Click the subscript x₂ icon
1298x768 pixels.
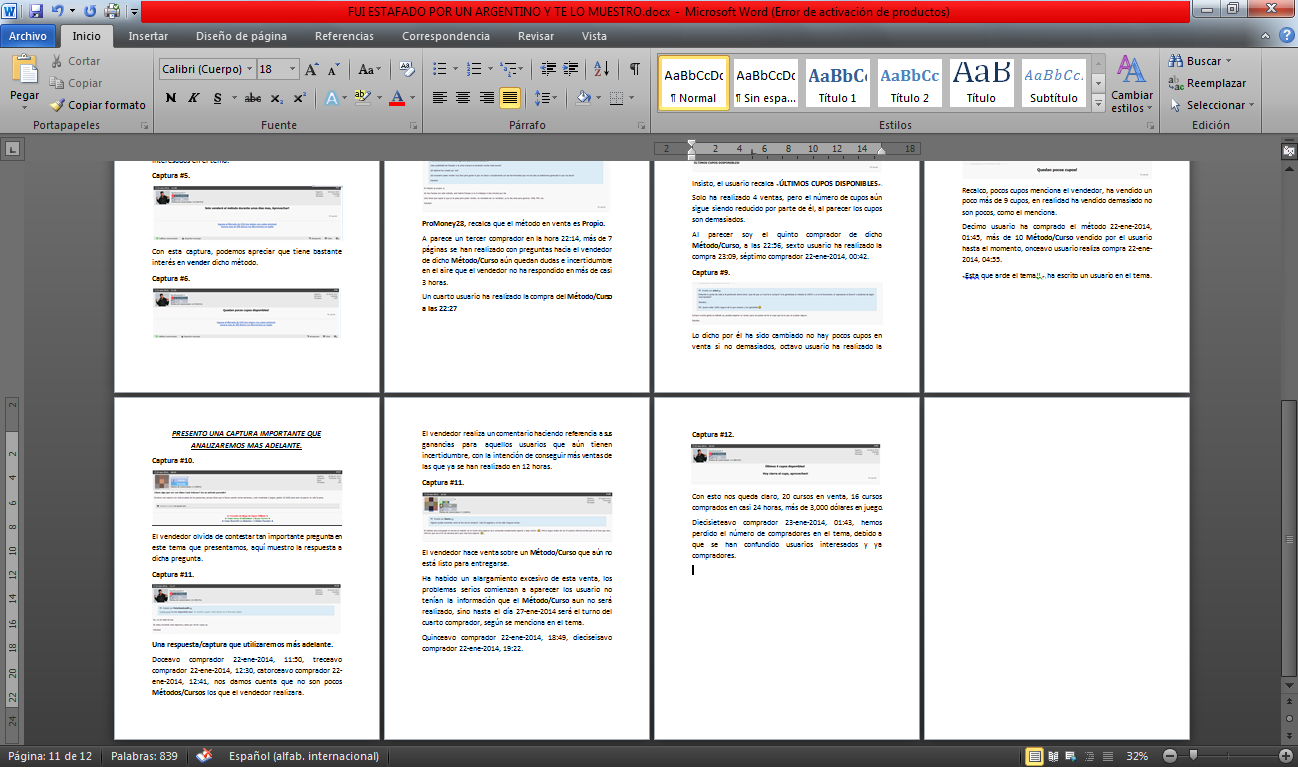coord(277,98)
